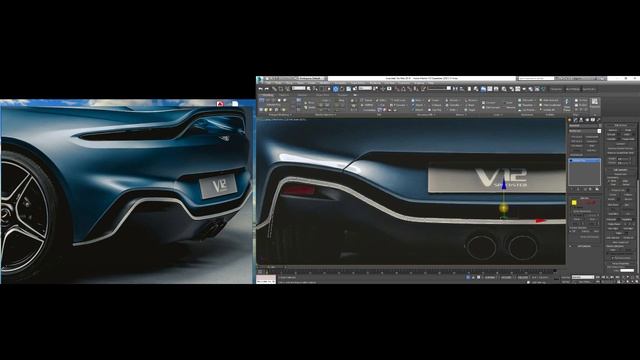Open the Selection ribbon tab
The height and width of the screenshot is (360, 640).
coord(302,95)
